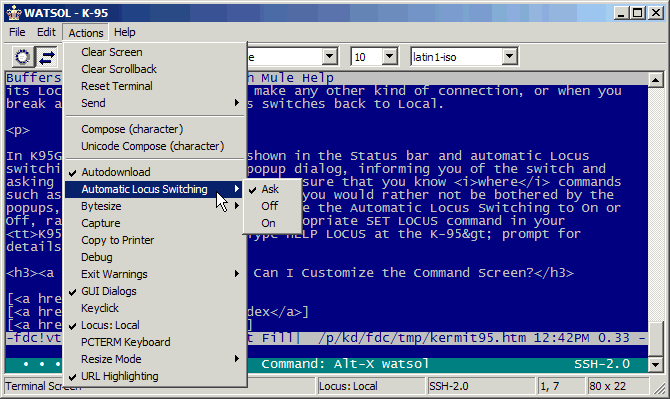Open the latin1-iso character set dropdown
Viewport: 670px width, 399px height.
(x=509, y=56)
